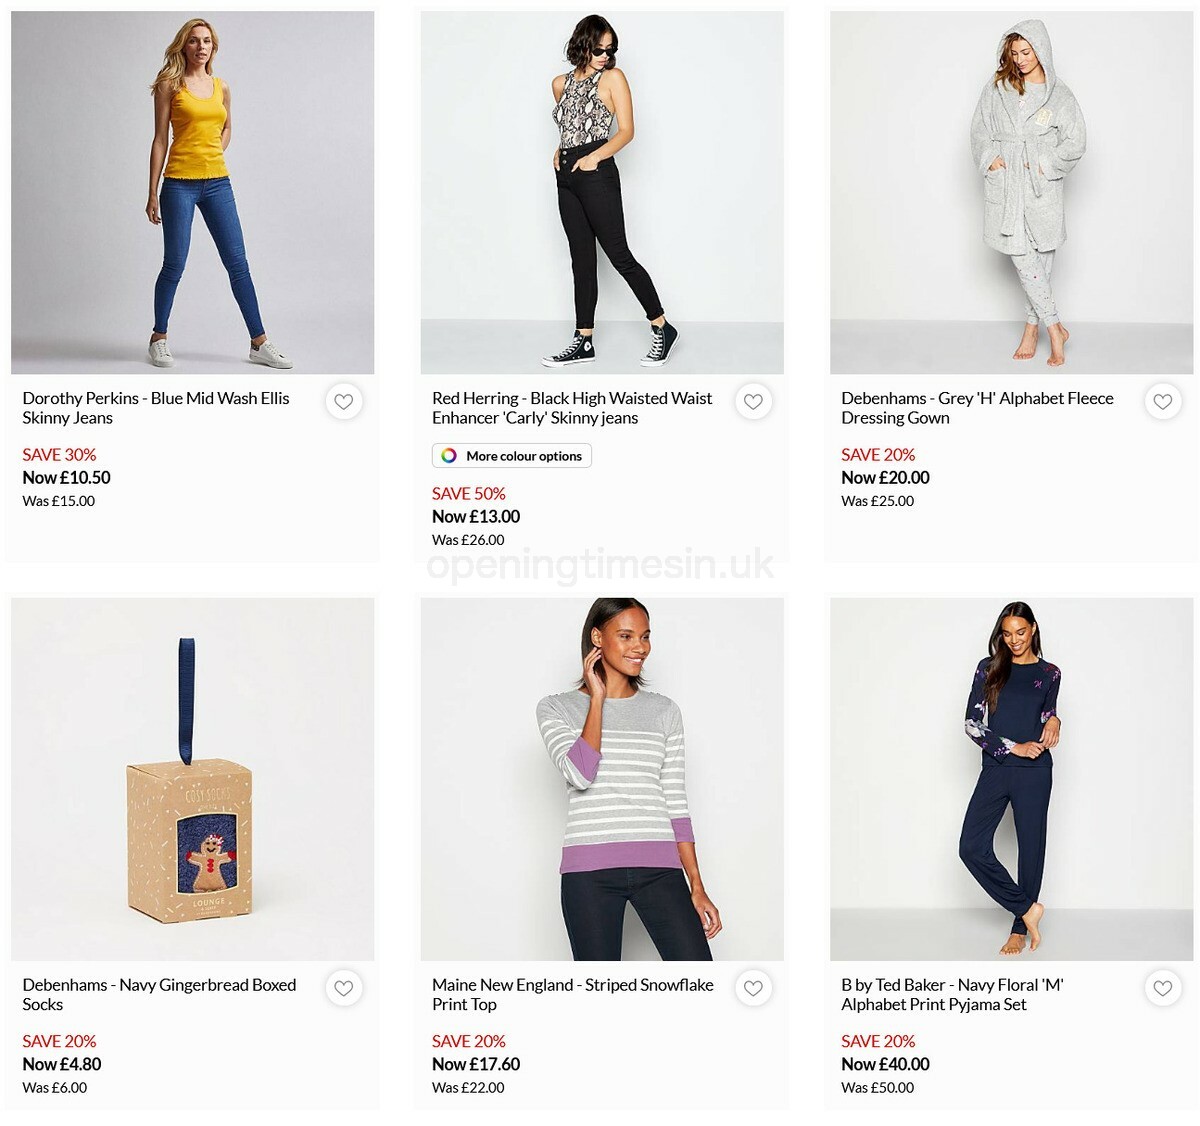Add Navy Gingerbread Boxed Socks to favourites
This screenshot has height=1126, width=1200.
tap(344, 988)
